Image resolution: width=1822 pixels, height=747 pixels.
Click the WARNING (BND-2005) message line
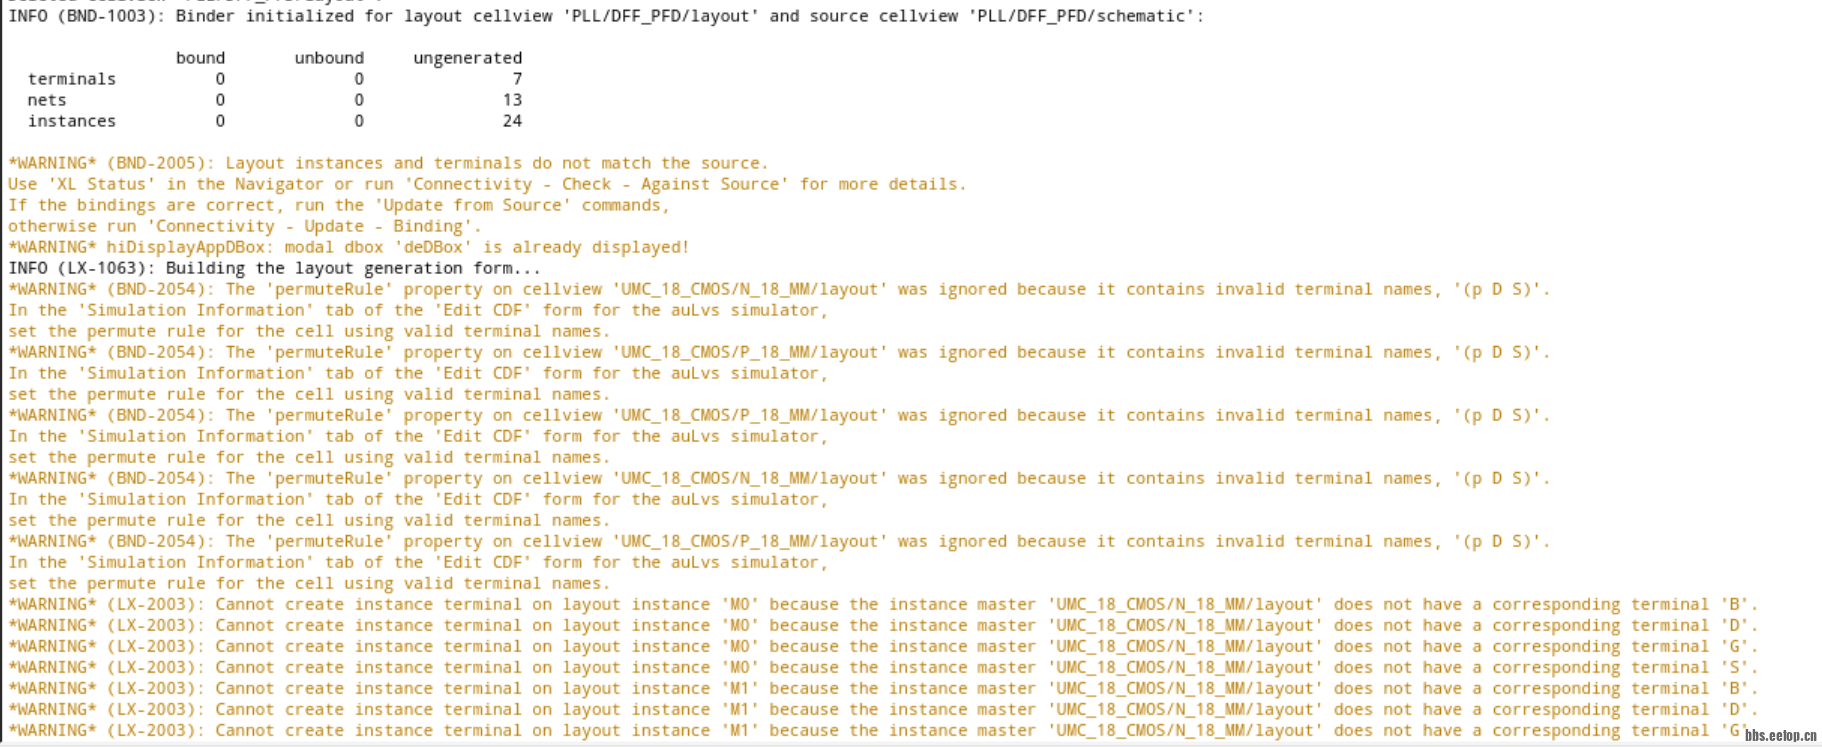point(388,163)
